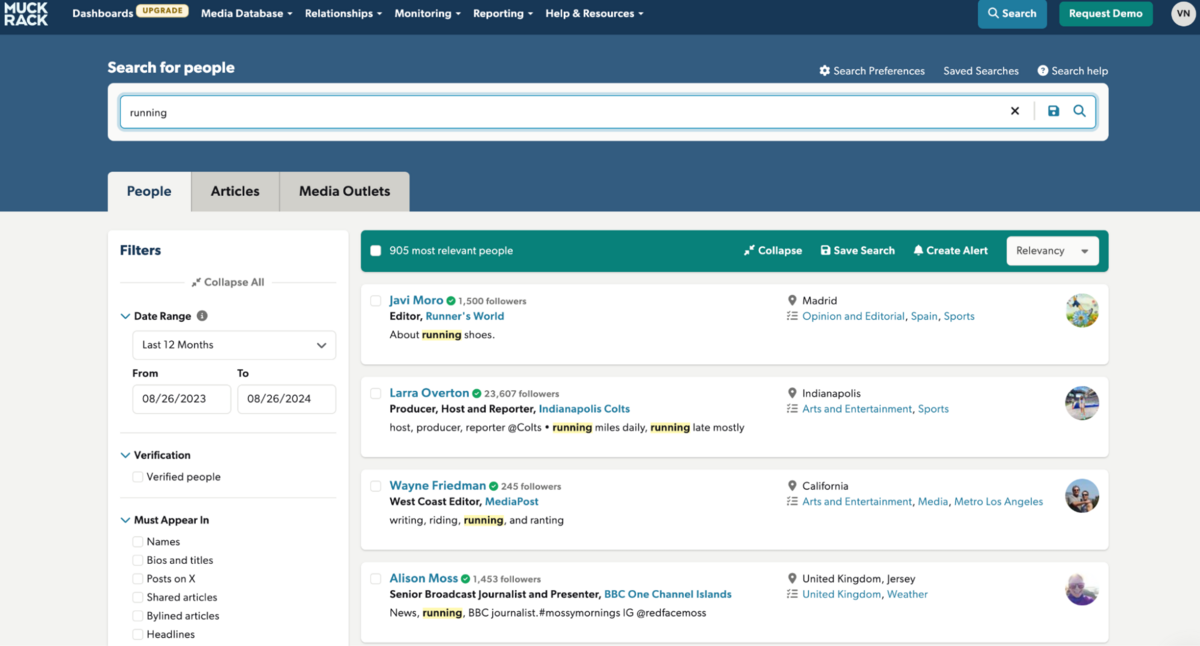Collapse the Must Appear In section

(x=125, y=520)
